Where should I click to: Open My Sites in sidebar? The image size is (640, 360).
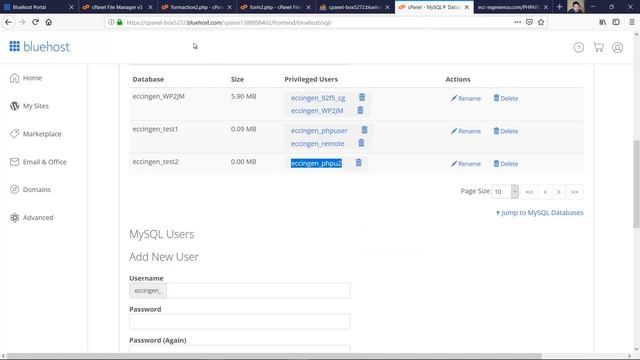tap(29, 106)
